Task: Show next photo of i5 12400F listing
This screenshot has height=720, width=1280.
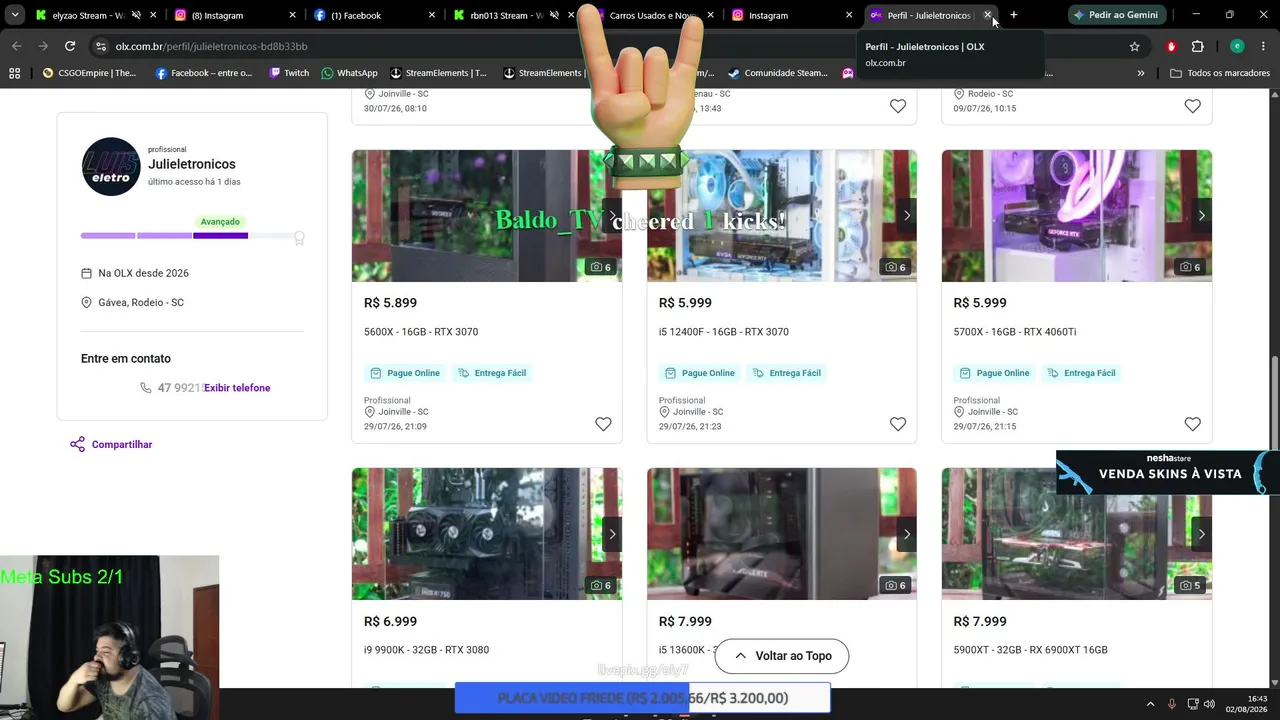Action: click(907, 216)
